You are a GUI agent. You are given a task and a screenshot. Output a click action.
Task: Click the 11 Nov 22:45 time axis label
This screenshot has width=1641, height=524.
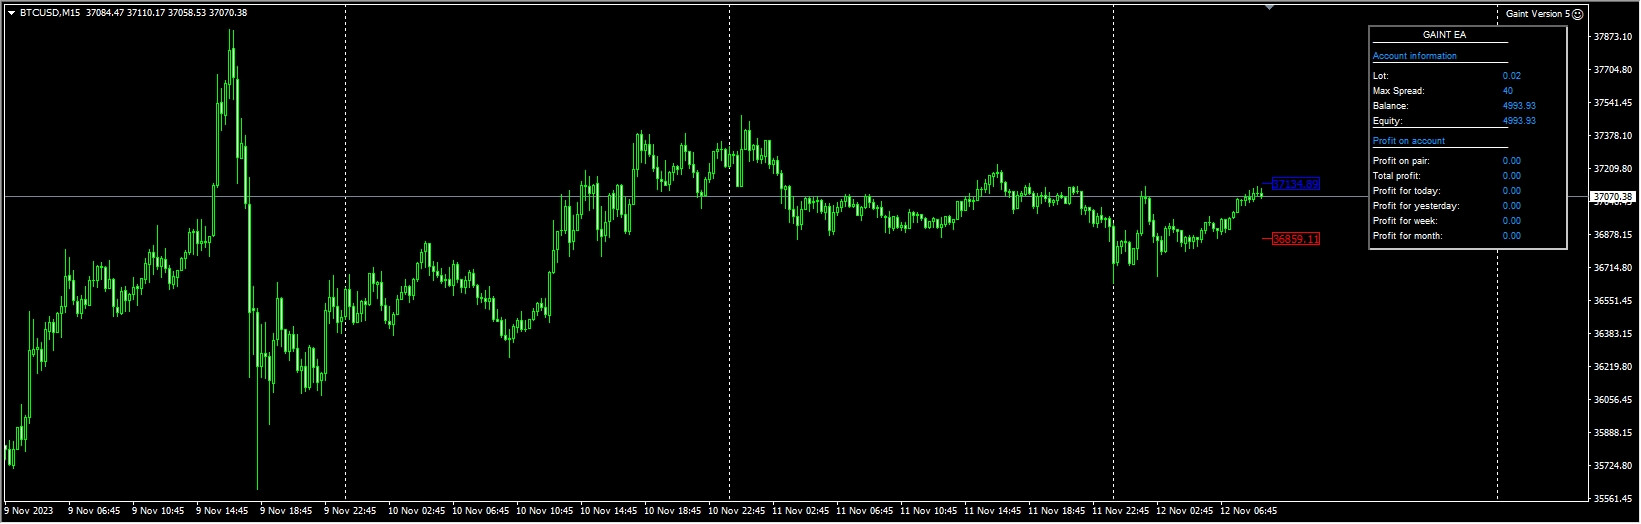point(1121,511)
